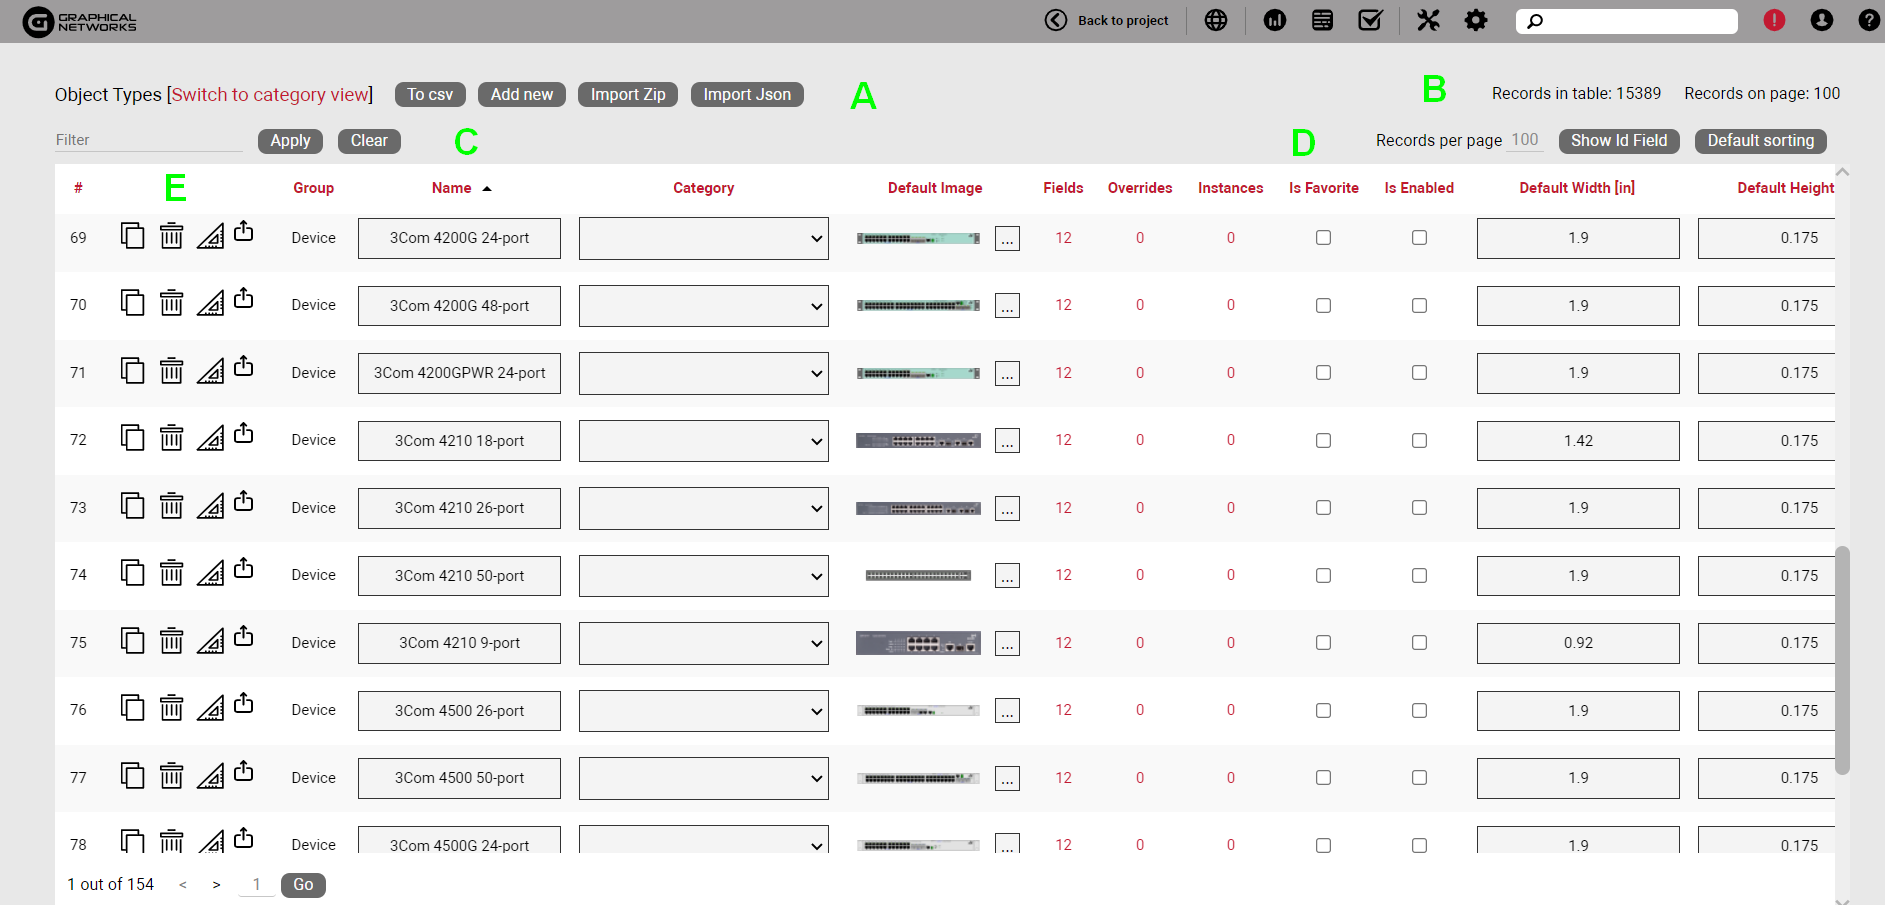Image resolution: width=1885 pixels, height=905 pixels.
Task: Open Category dropdown for 3Com 4500 50-port
Action: click(703, 778)
